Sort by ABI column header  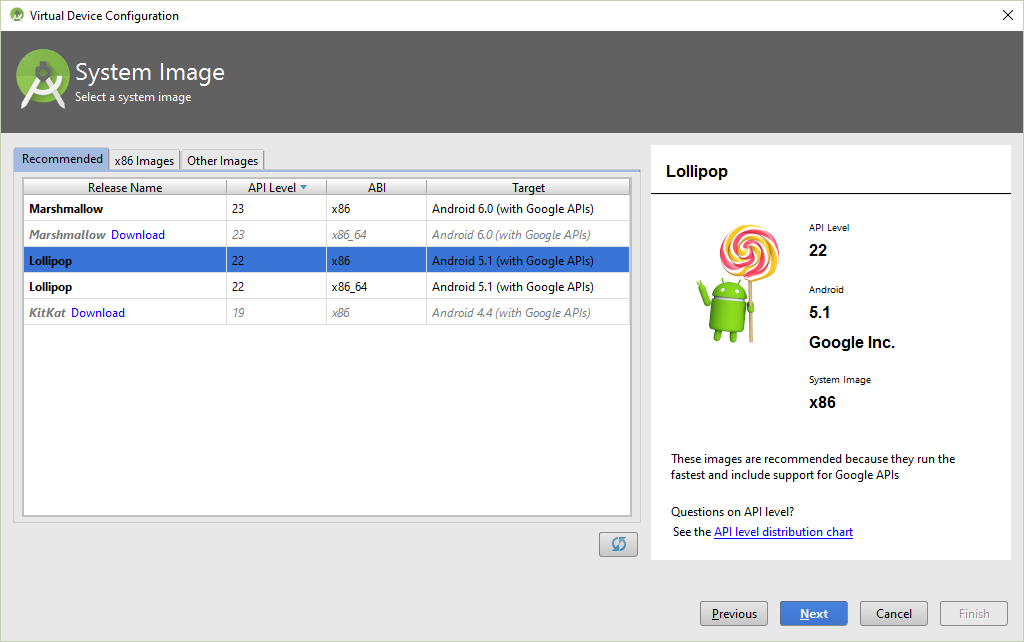(377, 187)
